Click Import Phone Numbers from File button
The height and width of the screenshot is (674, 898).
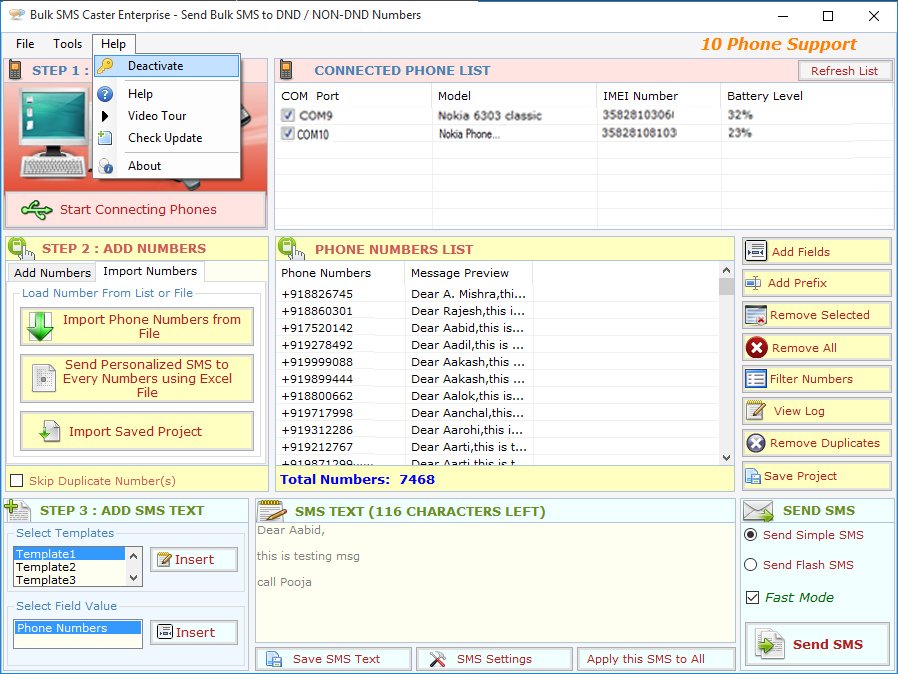coord(137,326)
